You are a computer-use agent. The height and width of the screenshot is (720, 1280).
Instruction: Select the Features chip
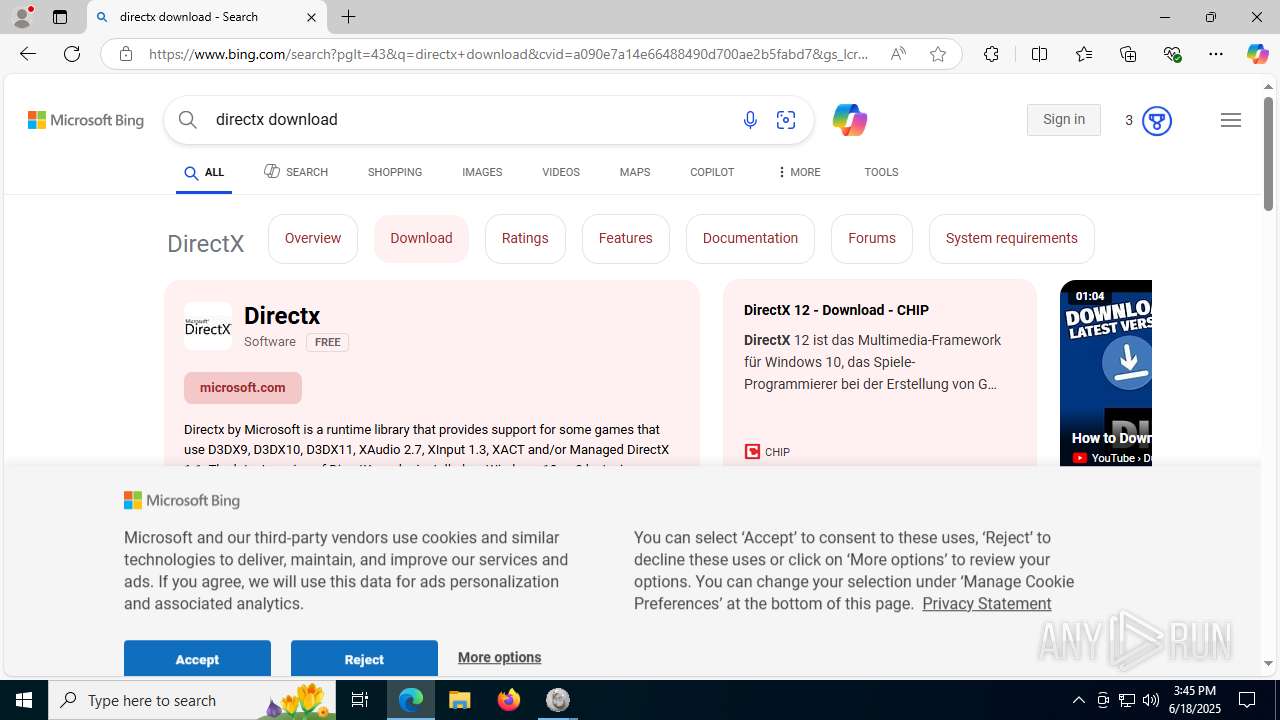pos(626,239)
